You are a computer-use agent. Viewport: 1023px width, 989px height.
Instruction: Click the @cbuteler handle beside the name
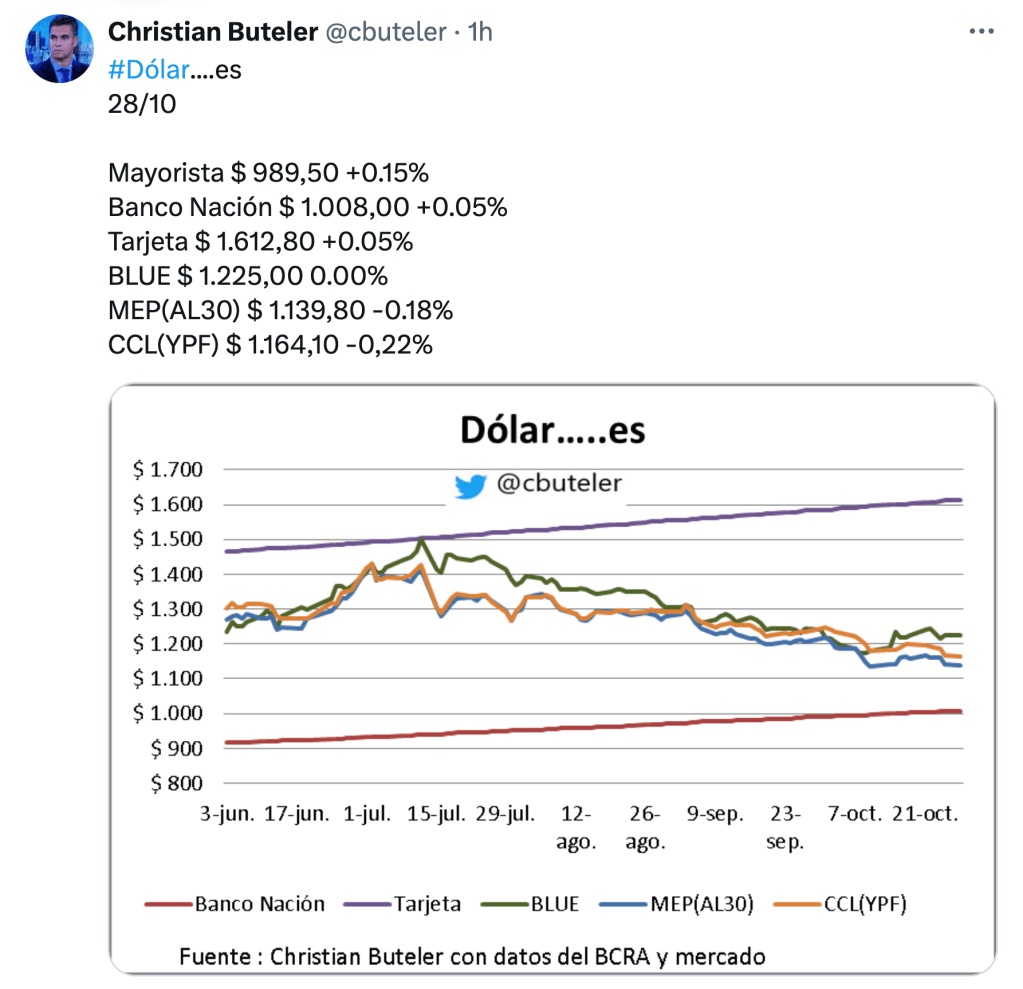(384, 32)
